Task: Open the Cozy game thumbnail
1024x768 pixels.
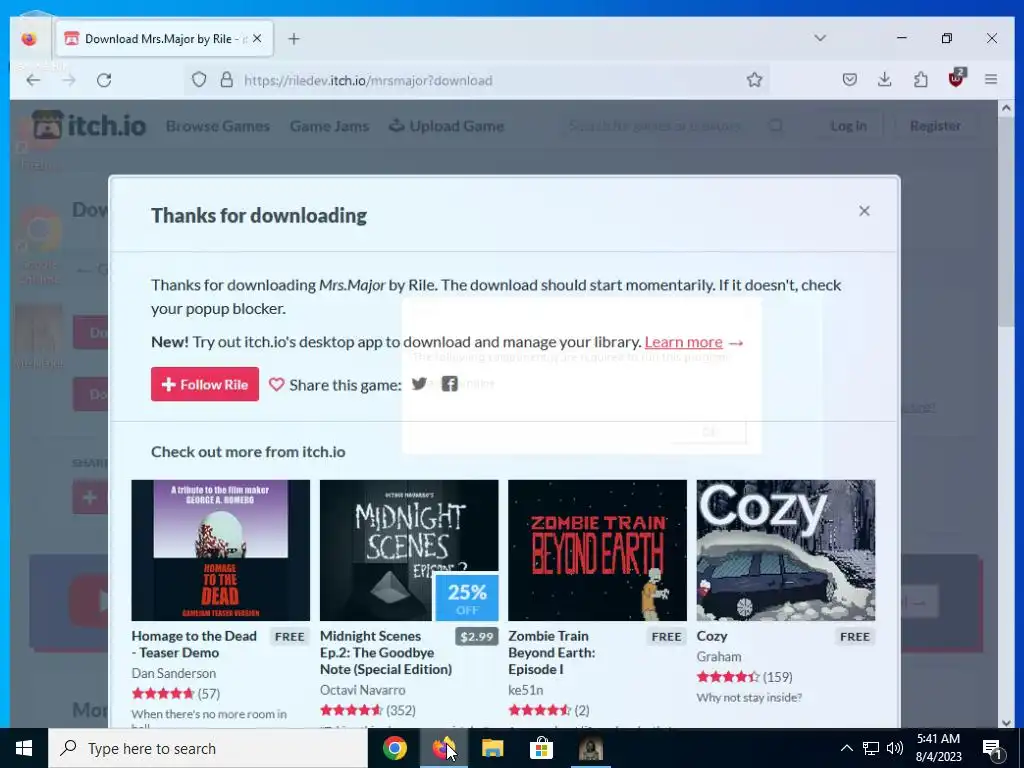Action: tap(786, 550)
